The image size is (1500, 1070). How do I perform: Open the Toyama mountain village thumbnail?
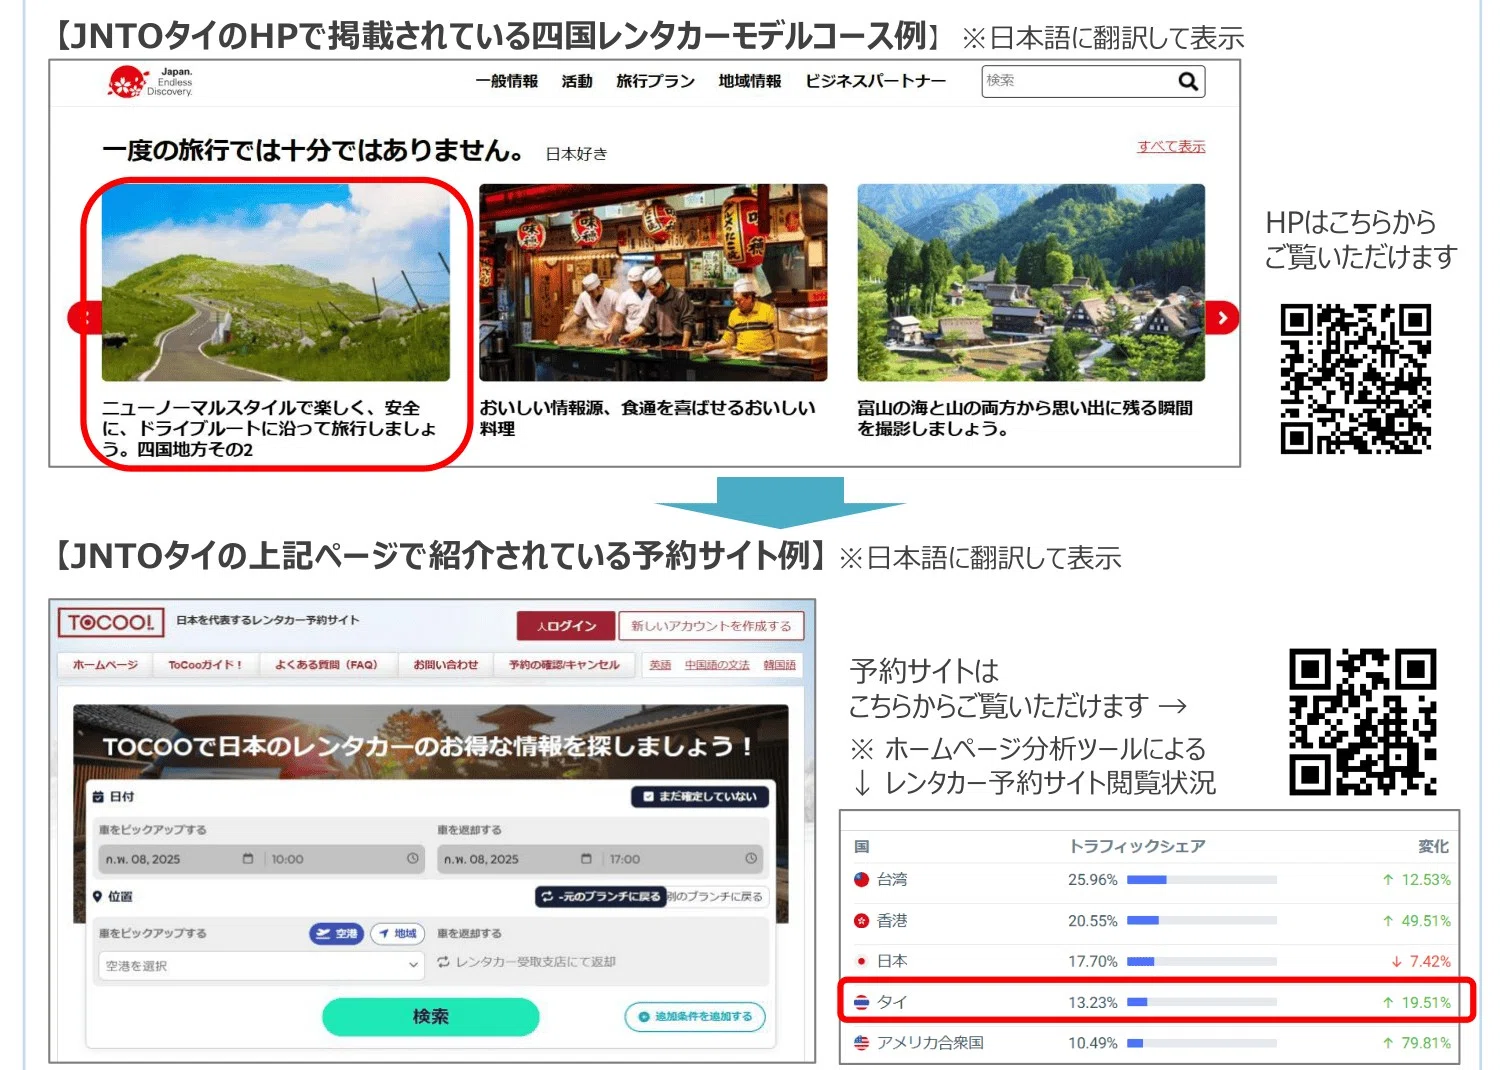tap(1031, 282)
